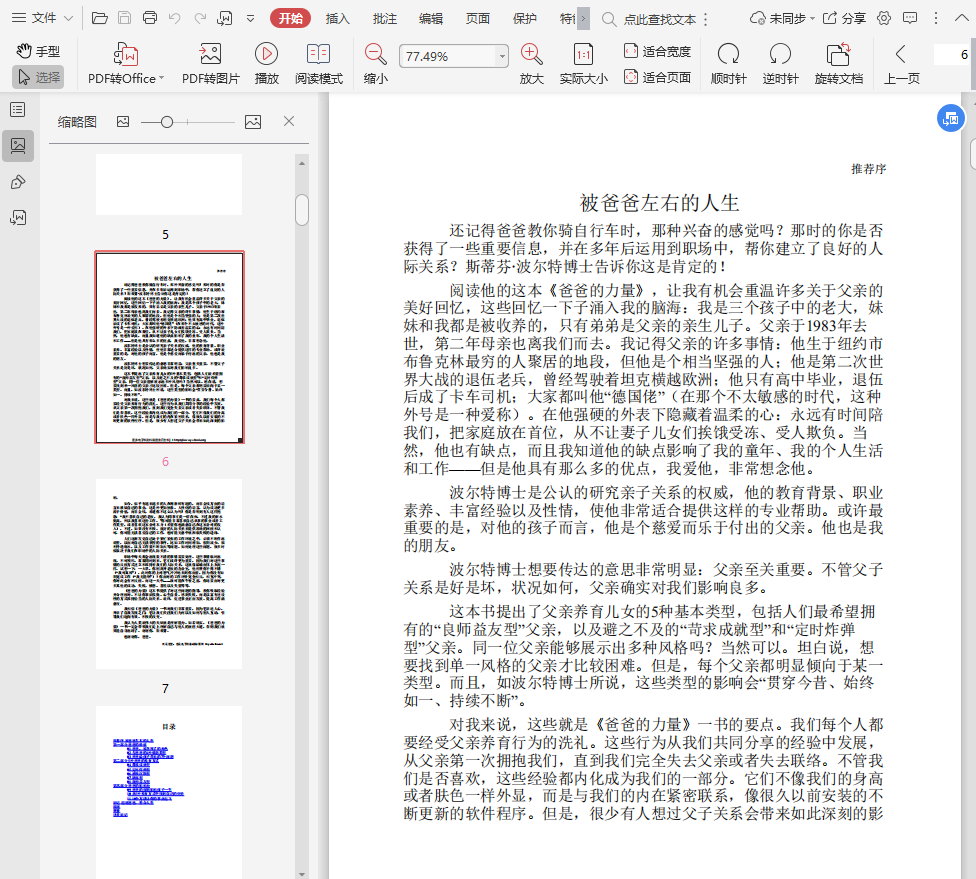Switch to the 插入 tab

tap(338, 18)
